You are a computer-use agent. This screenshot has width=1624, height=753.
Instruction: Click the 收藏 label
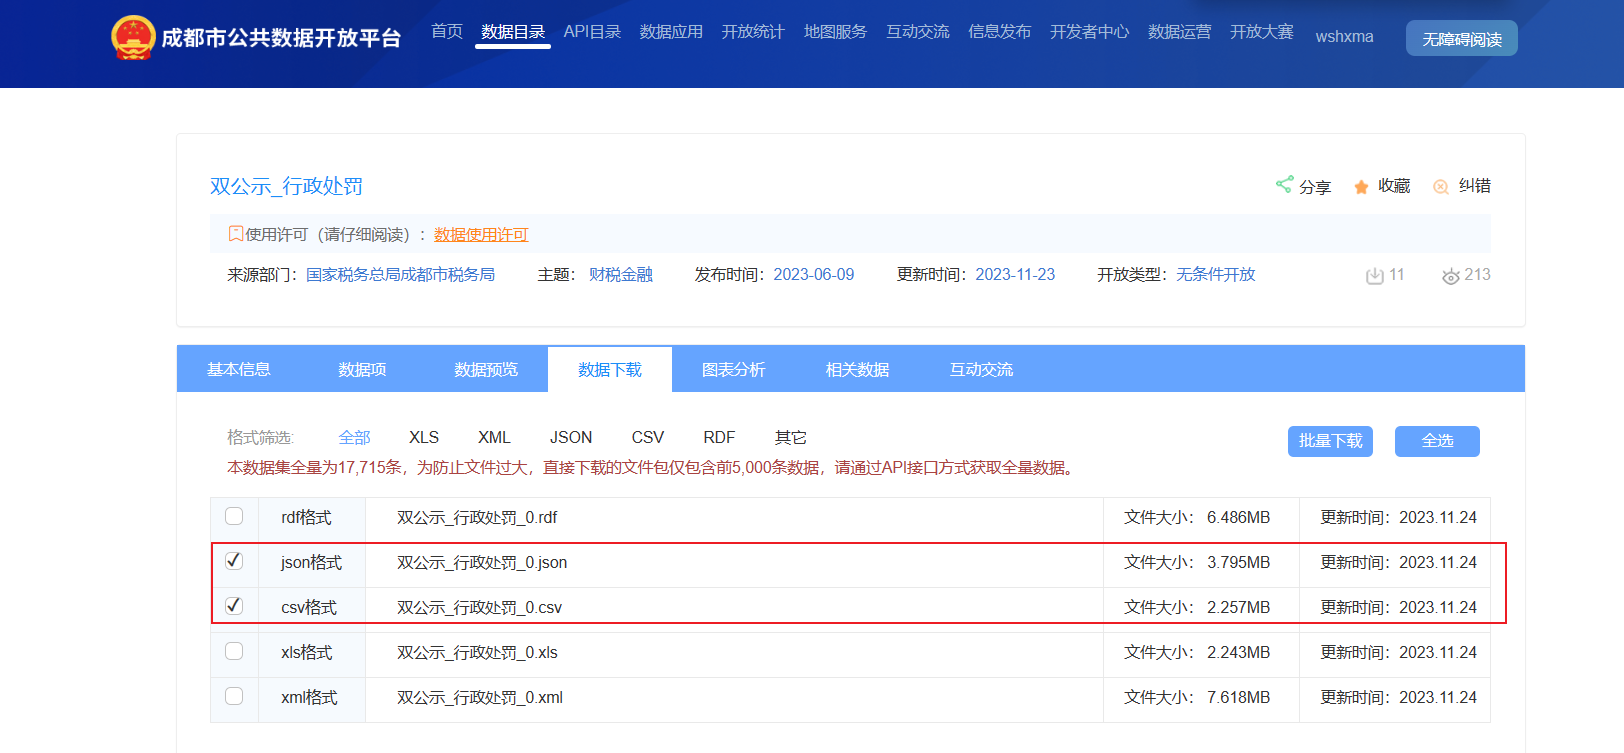pos(1394,186)
